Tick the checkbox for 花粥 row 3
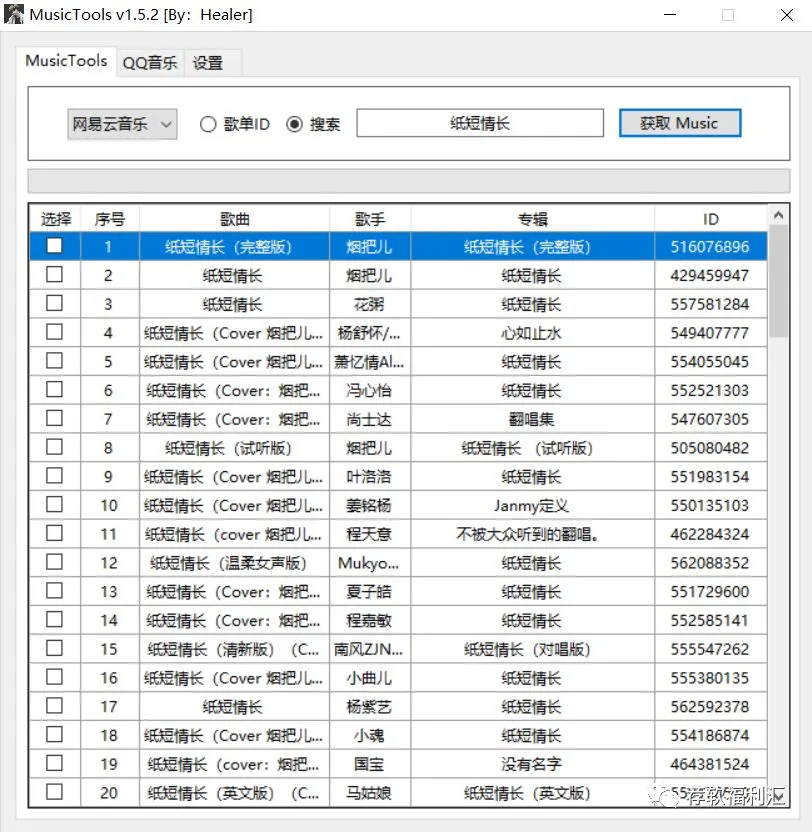 [x=54, y=303]
